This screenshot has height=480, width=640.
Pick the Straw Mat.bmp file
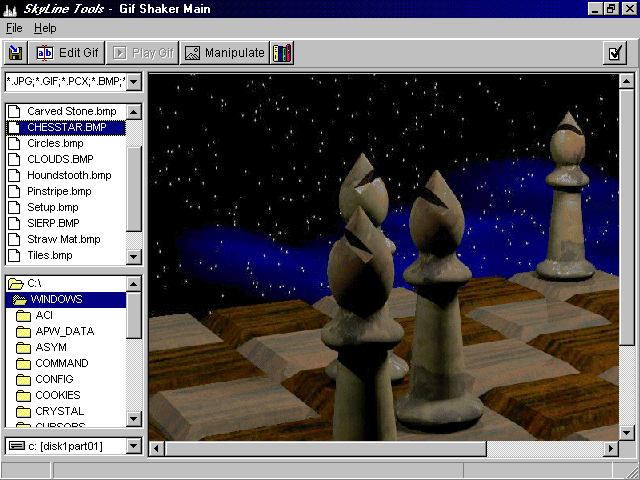point(63,239)
